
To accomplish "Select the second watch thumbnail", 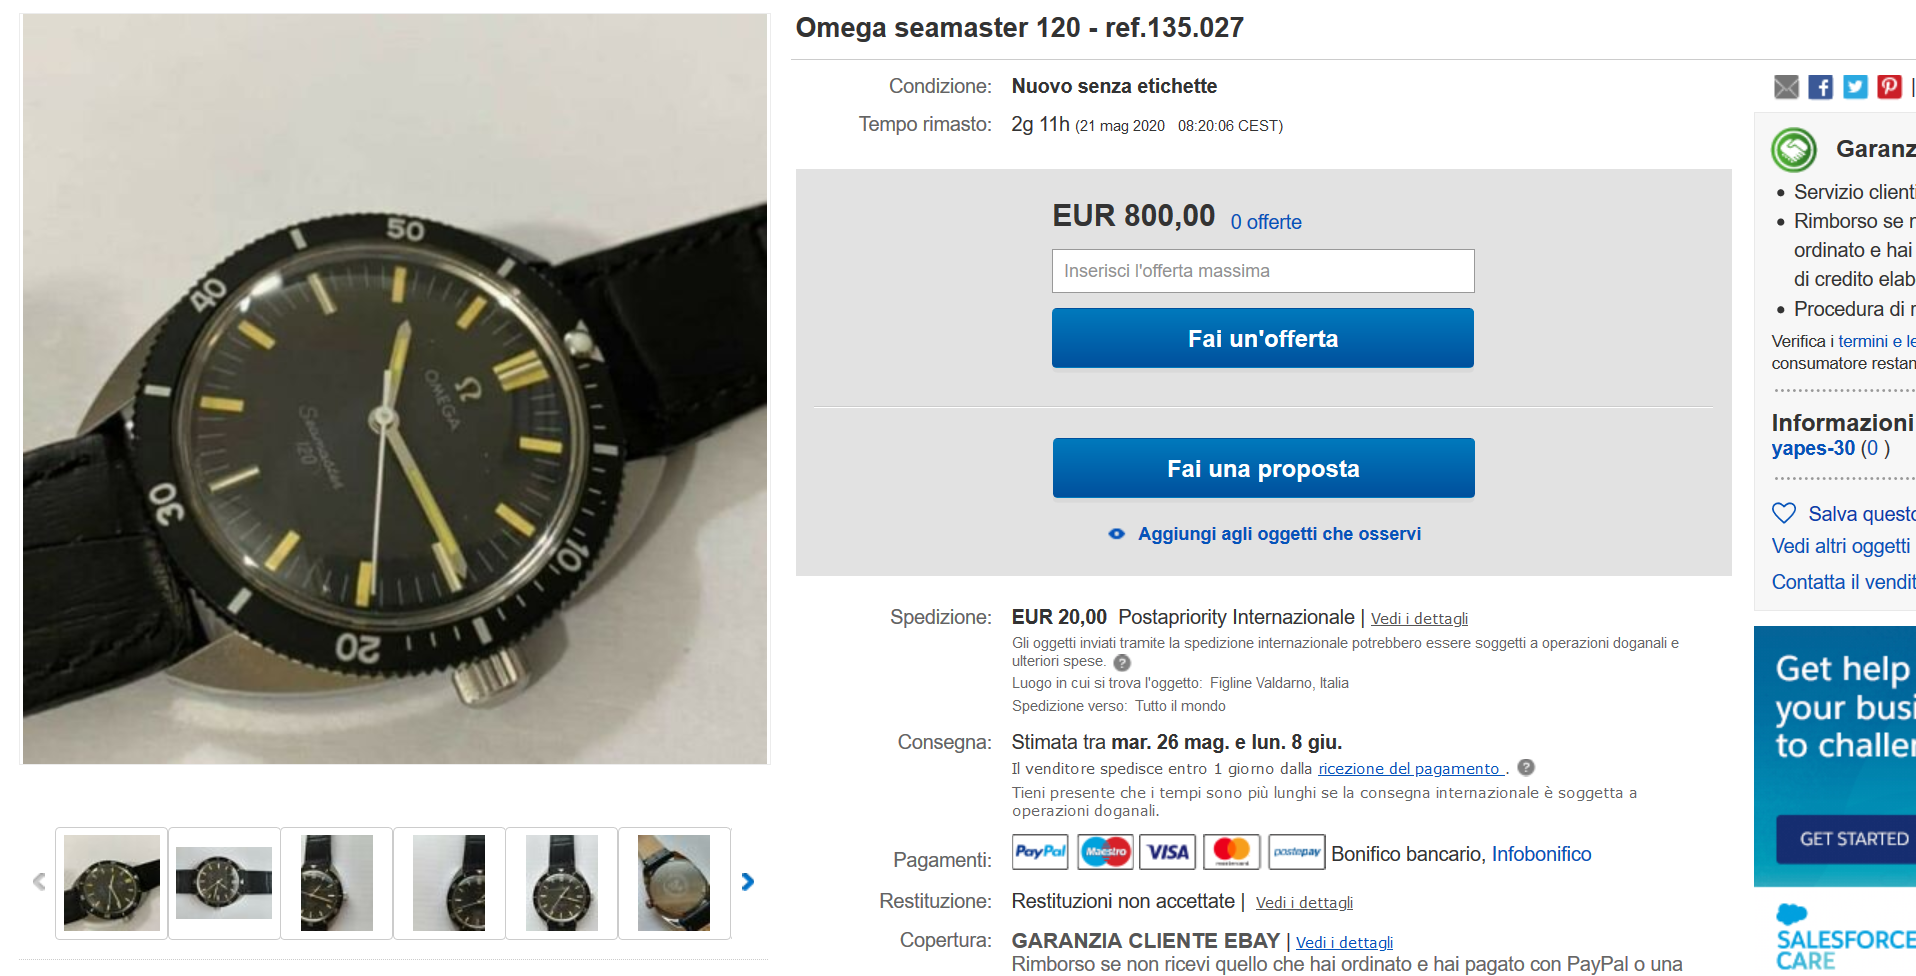I will [224, 883].
